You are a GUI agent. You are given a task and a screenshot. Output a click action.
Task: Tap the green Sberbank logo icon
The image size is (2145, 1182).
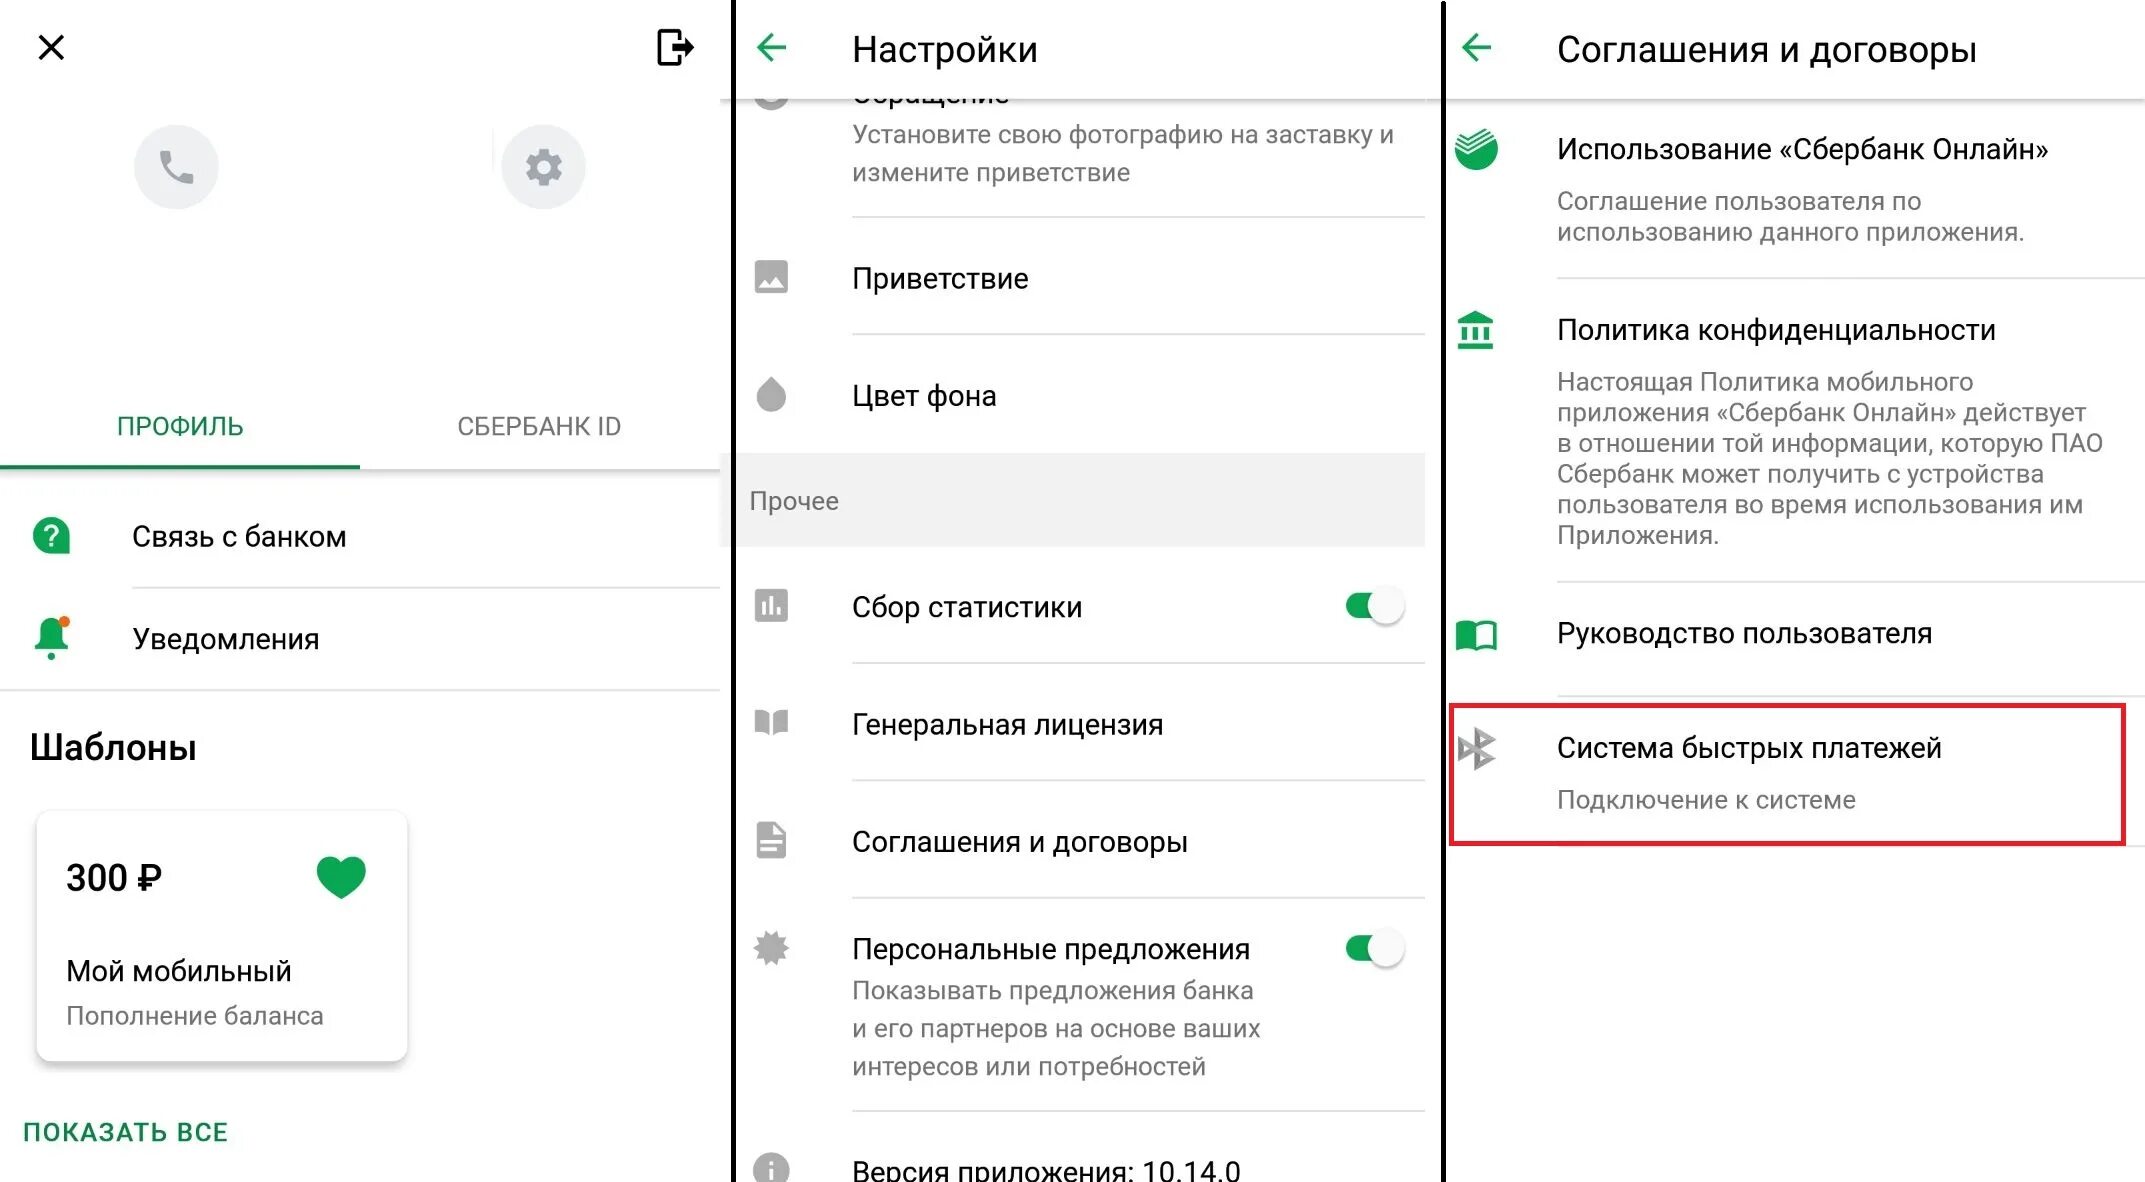pyautogui.click(x=1476, y=150)
